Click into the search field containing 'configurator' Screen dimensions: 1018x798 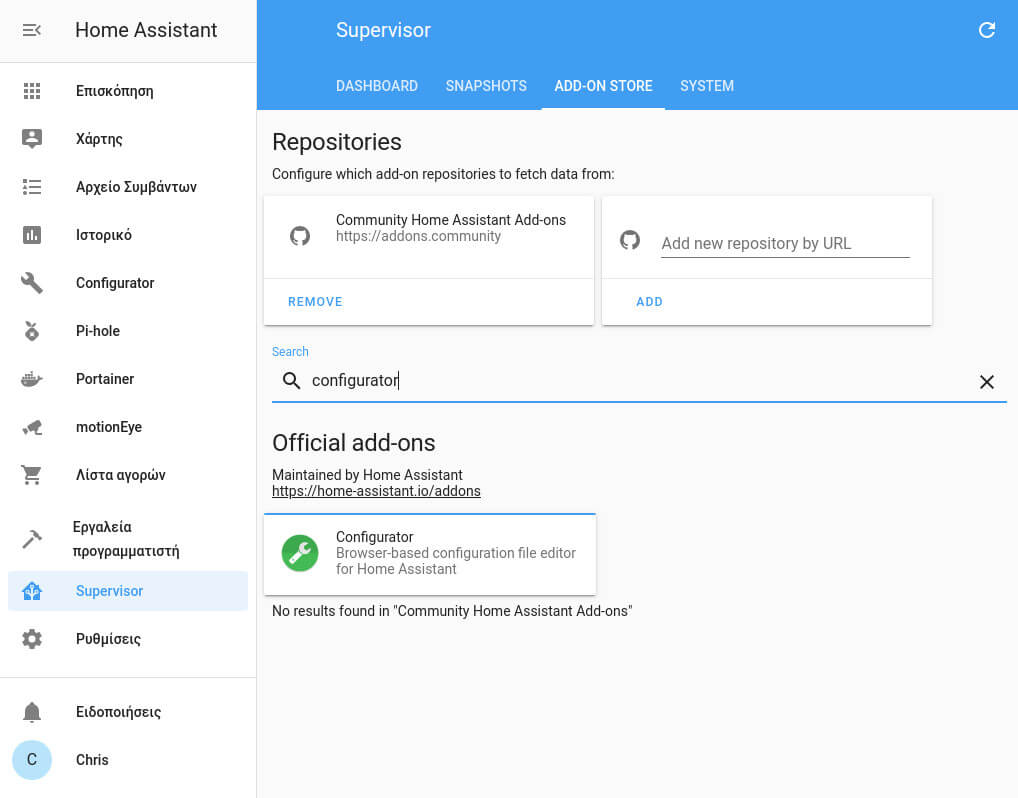639,380
